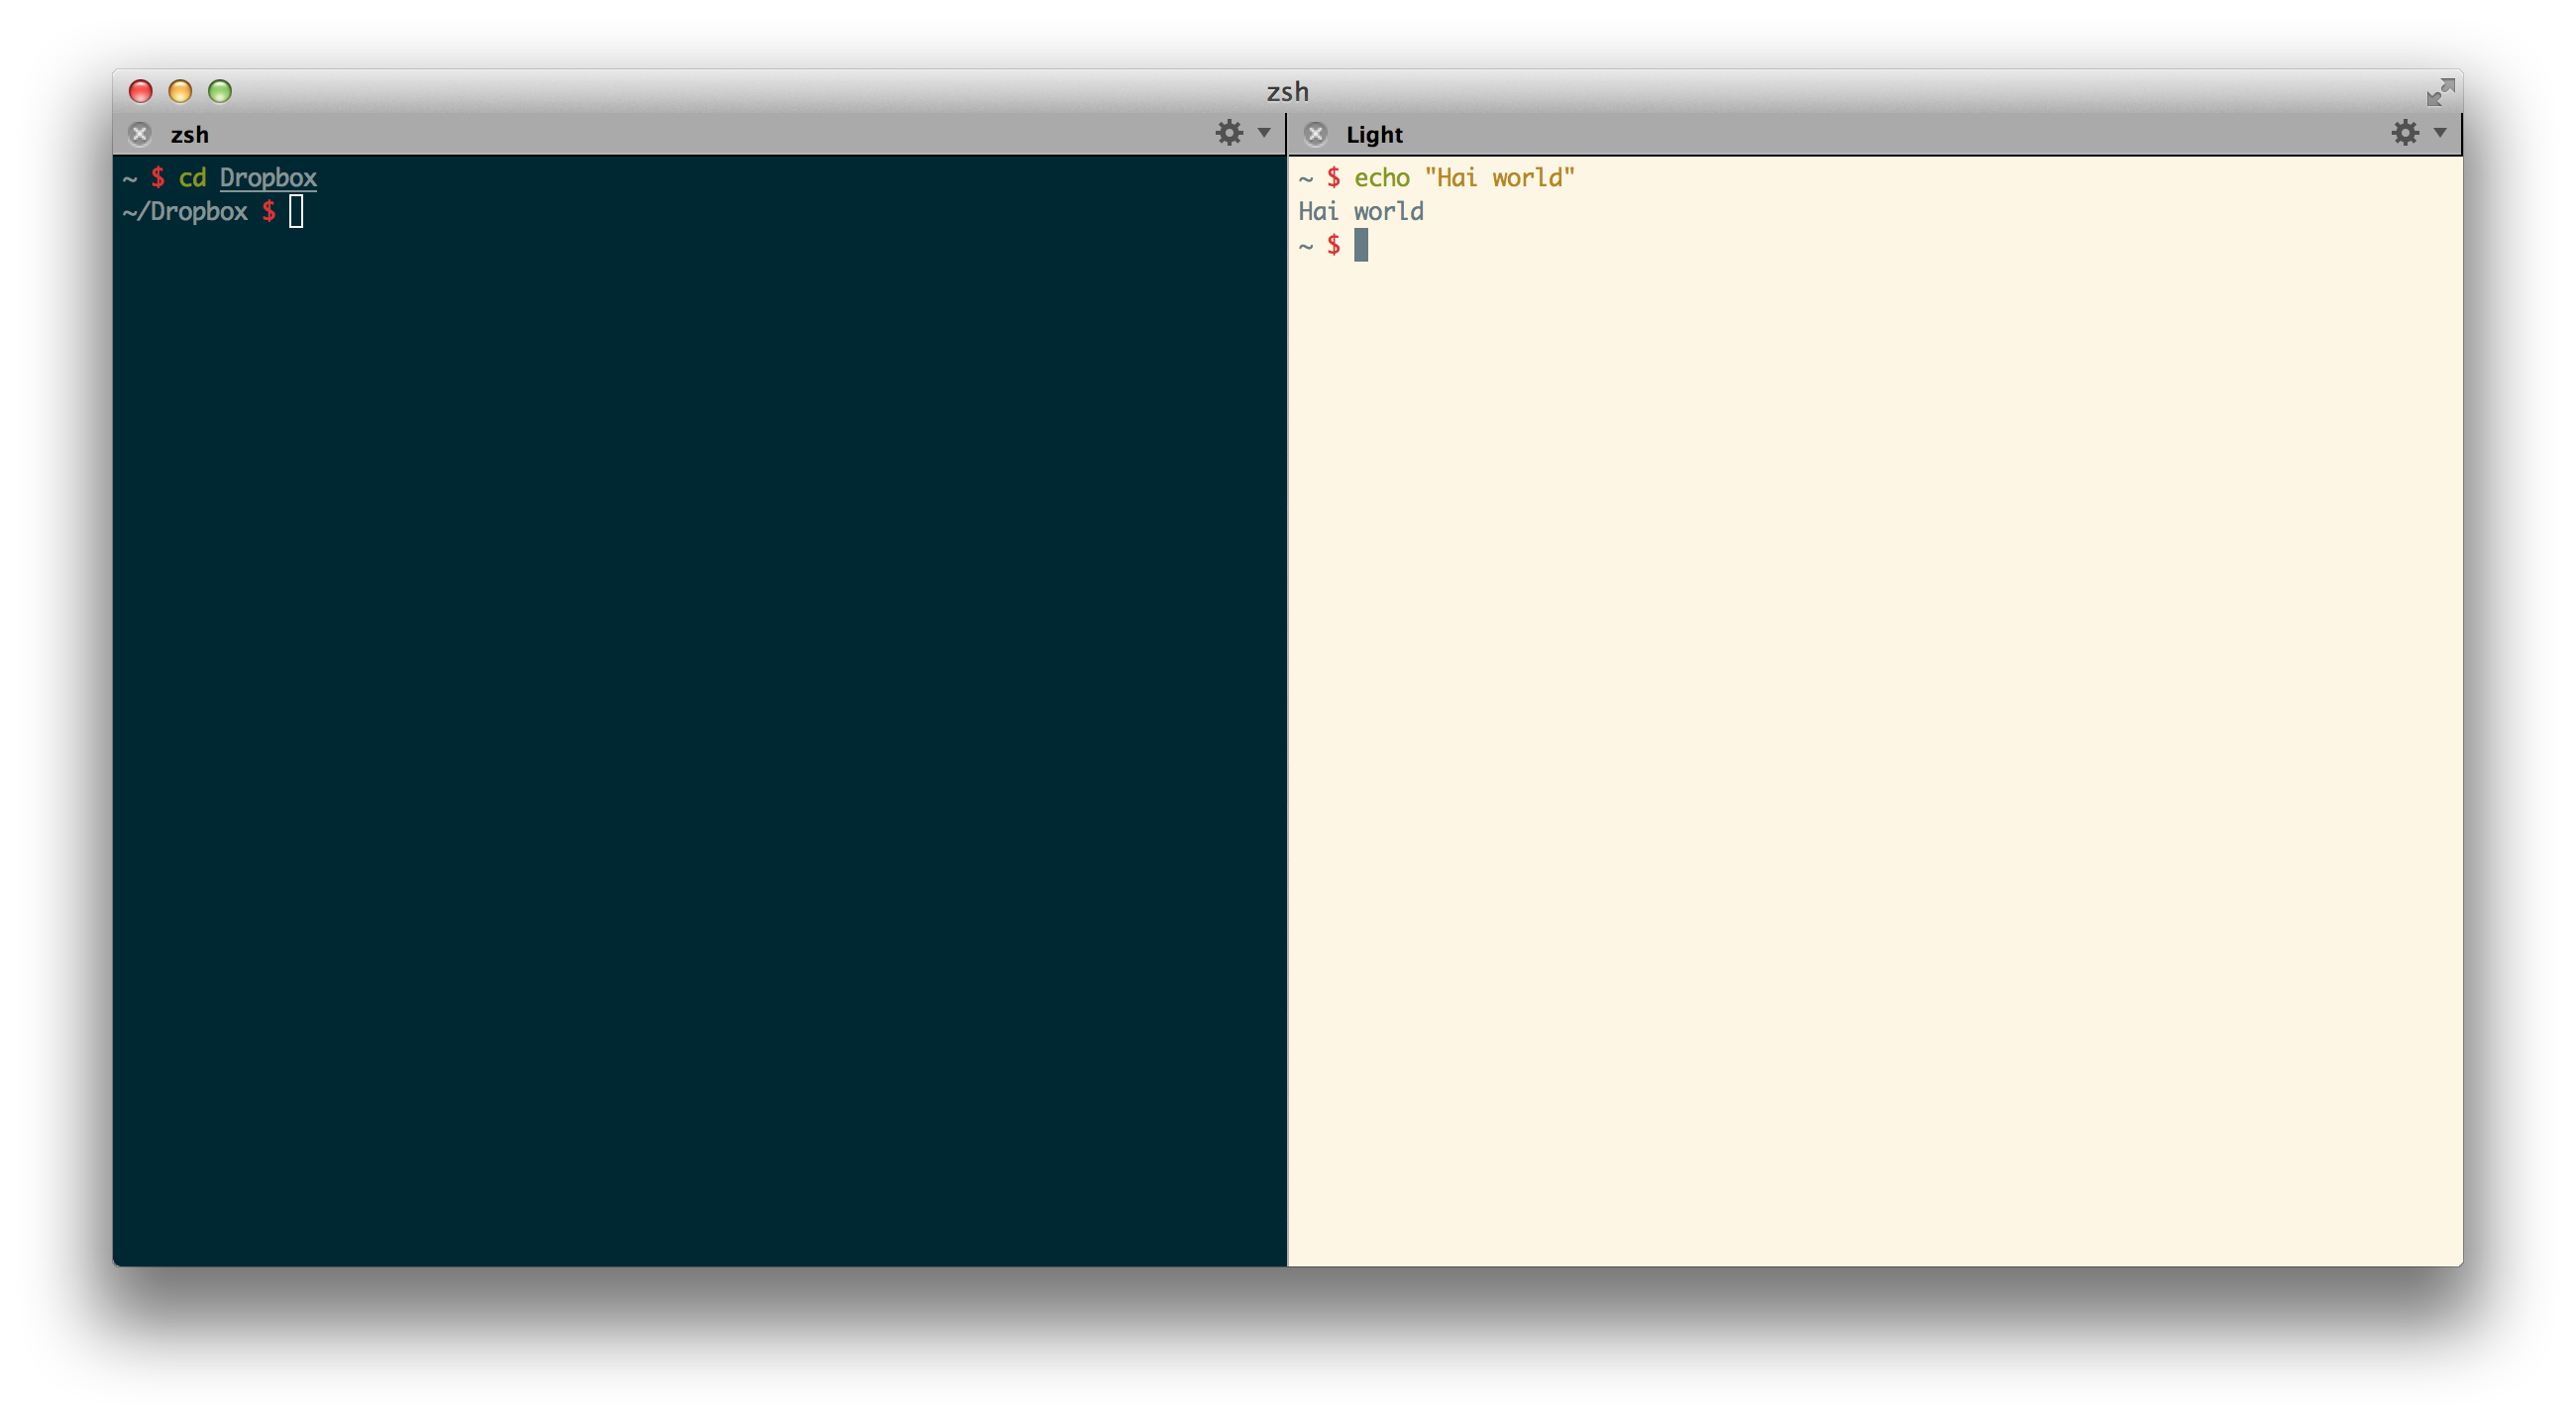Expand dropdown arrow in zsh pane header
The height and width of the screenshot is (1423, 2576).
pos(1264,133)
